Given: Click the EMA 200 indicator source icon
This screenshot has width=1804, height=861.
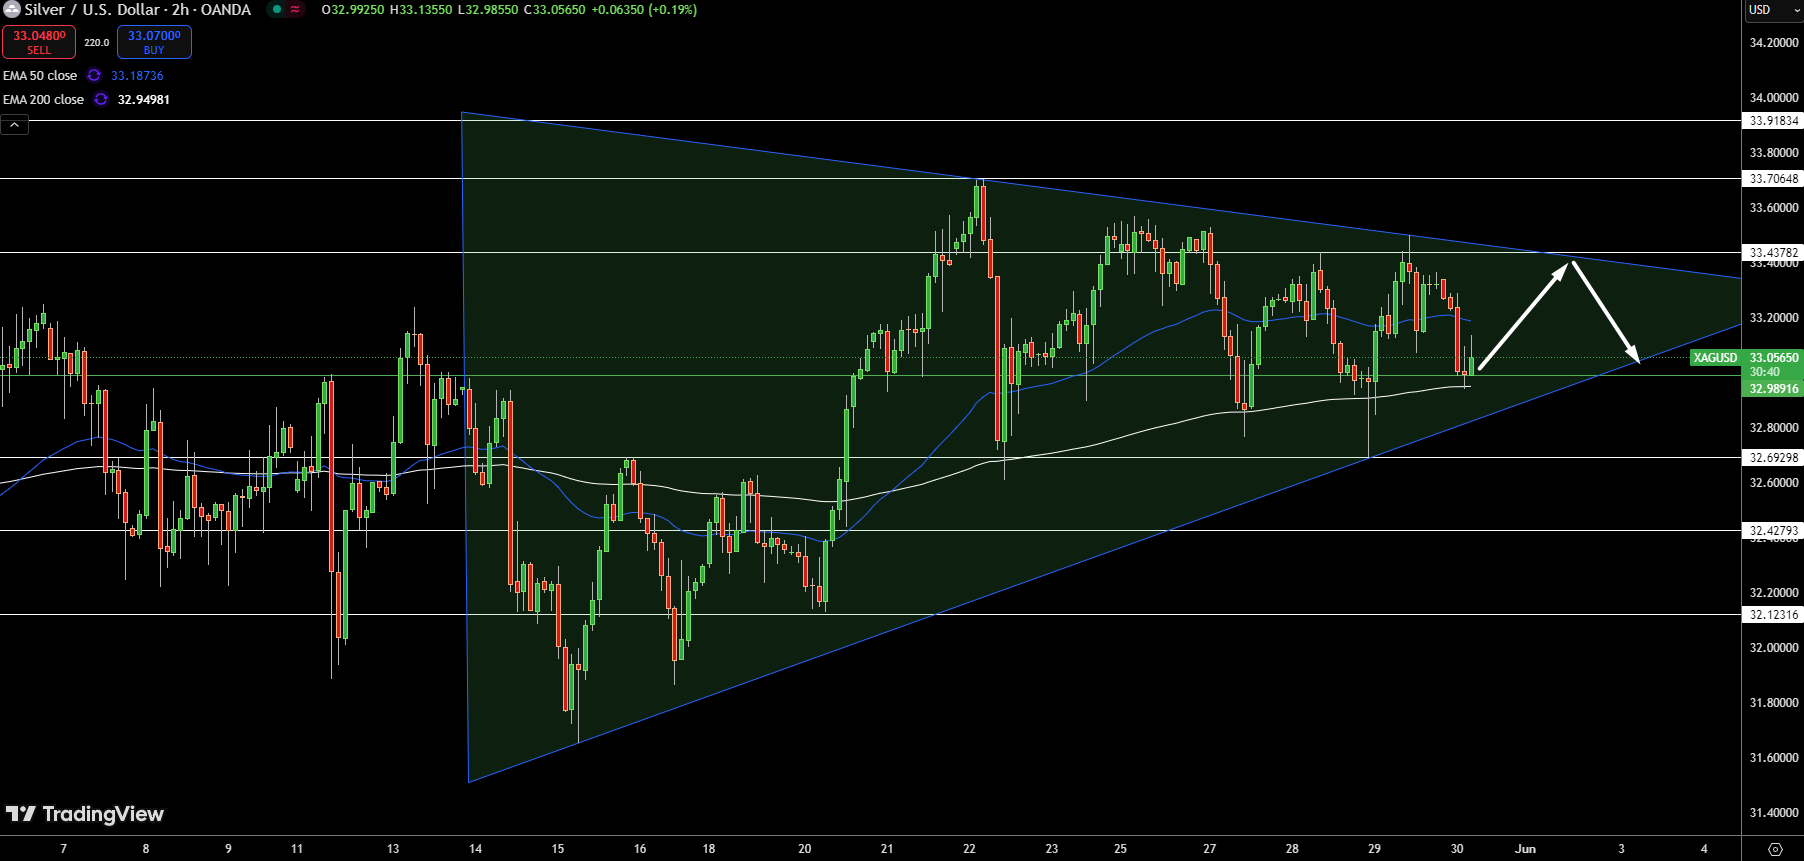Looking at the screenshot, I should click(101, 100).
